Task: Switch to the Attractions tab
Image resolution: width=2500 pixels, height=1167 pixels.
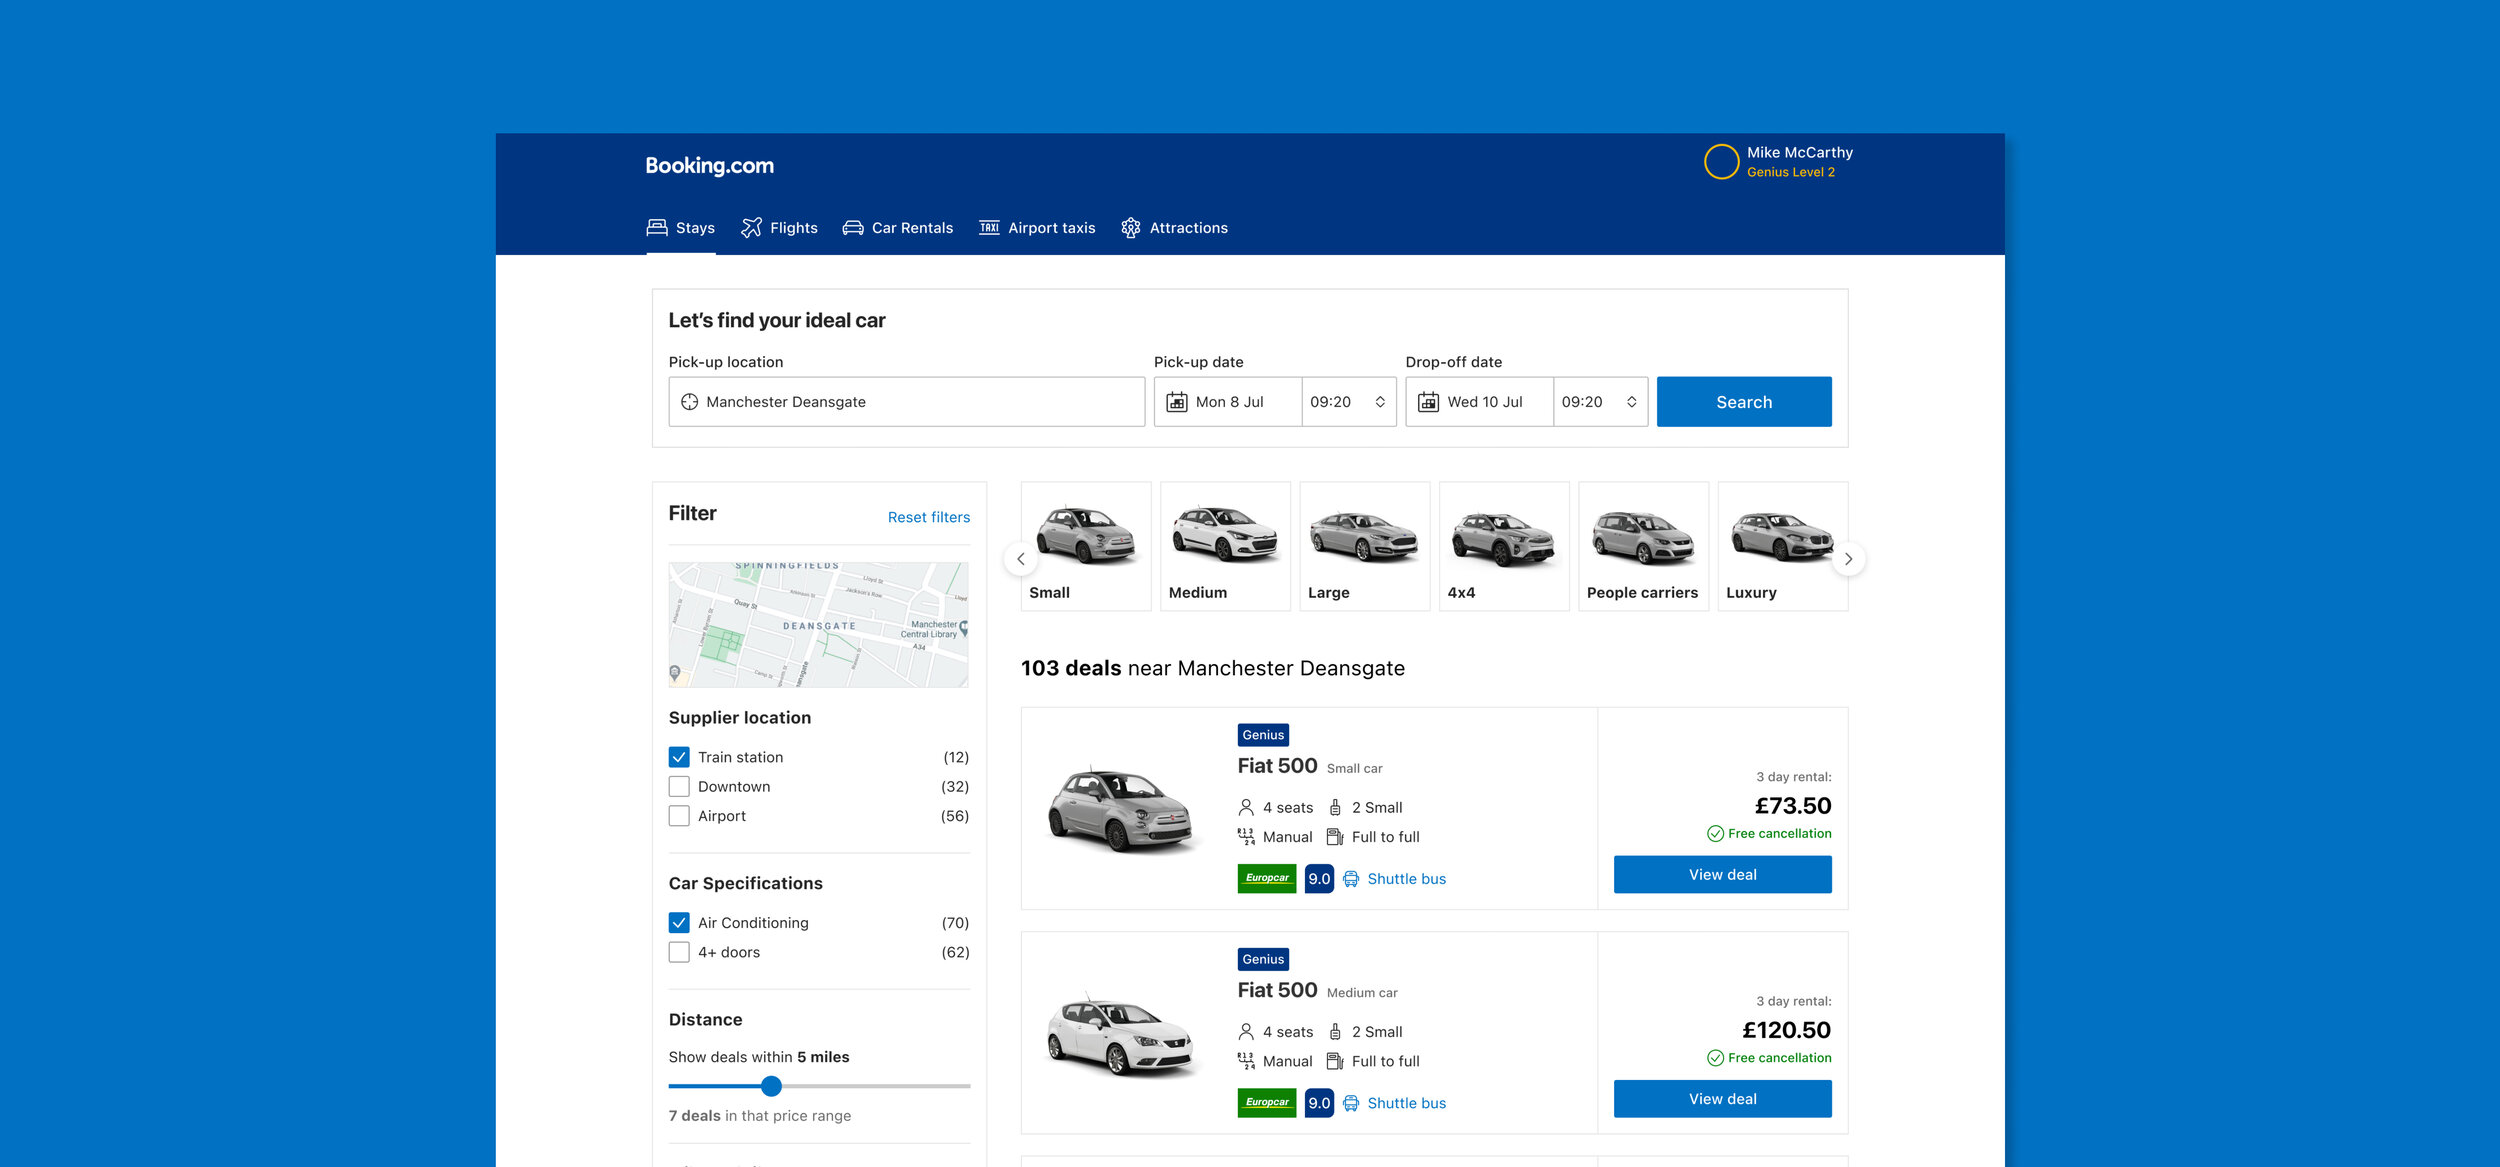Action: (1174, 228)
